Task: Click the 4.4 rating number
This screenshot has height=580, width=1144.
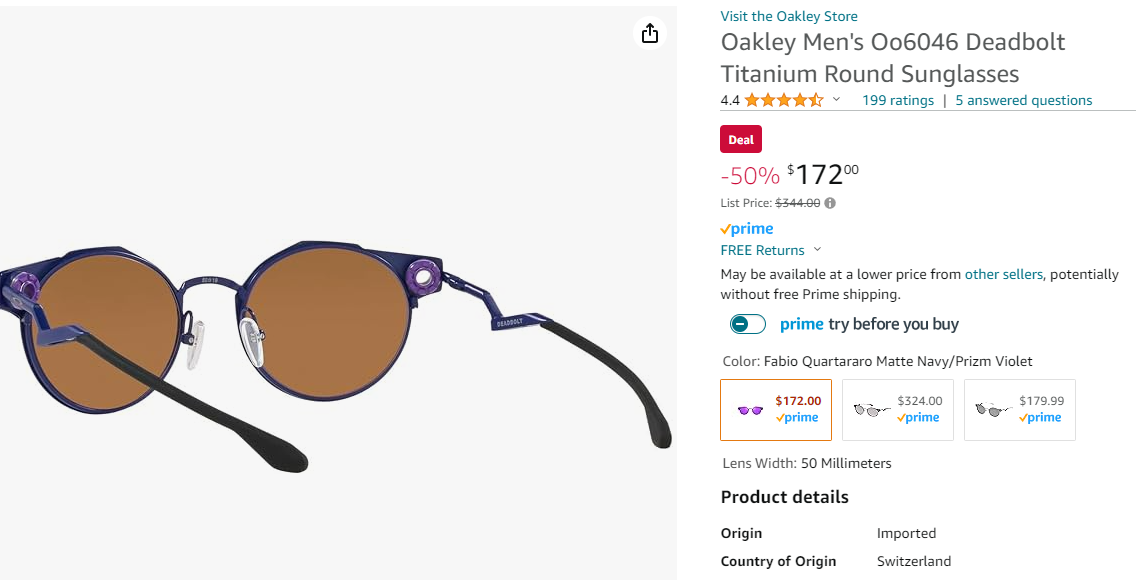Action: point(730,100)
